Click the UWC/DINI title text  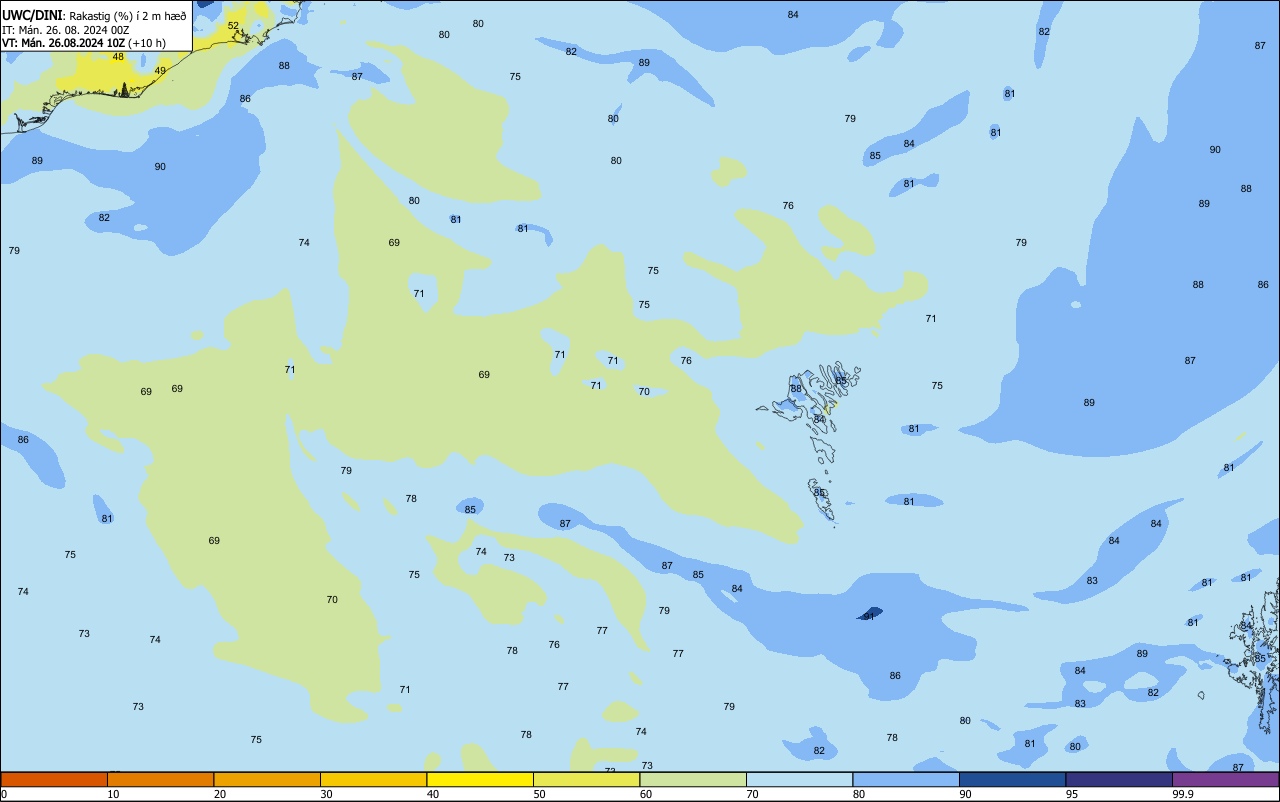[x=33, y=15]
